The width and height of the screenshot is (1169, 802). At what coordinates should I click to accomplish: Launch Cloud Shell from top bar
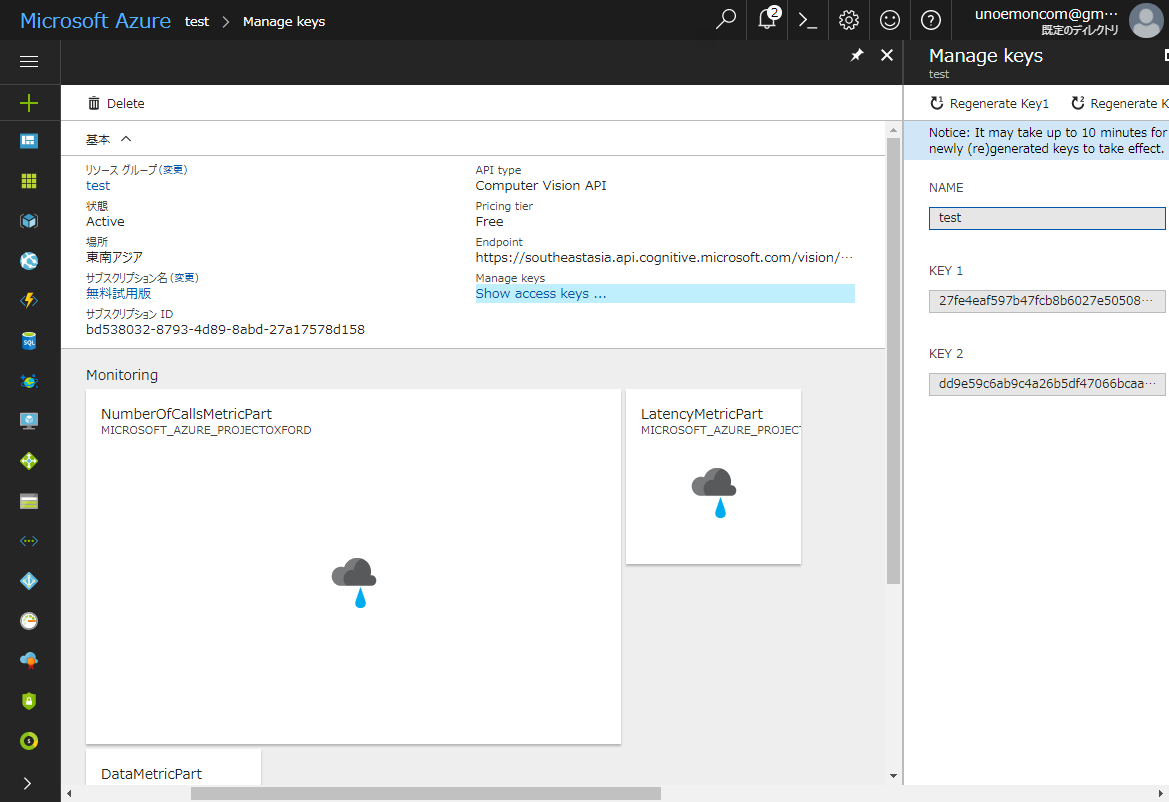click(x=807, y=20)
